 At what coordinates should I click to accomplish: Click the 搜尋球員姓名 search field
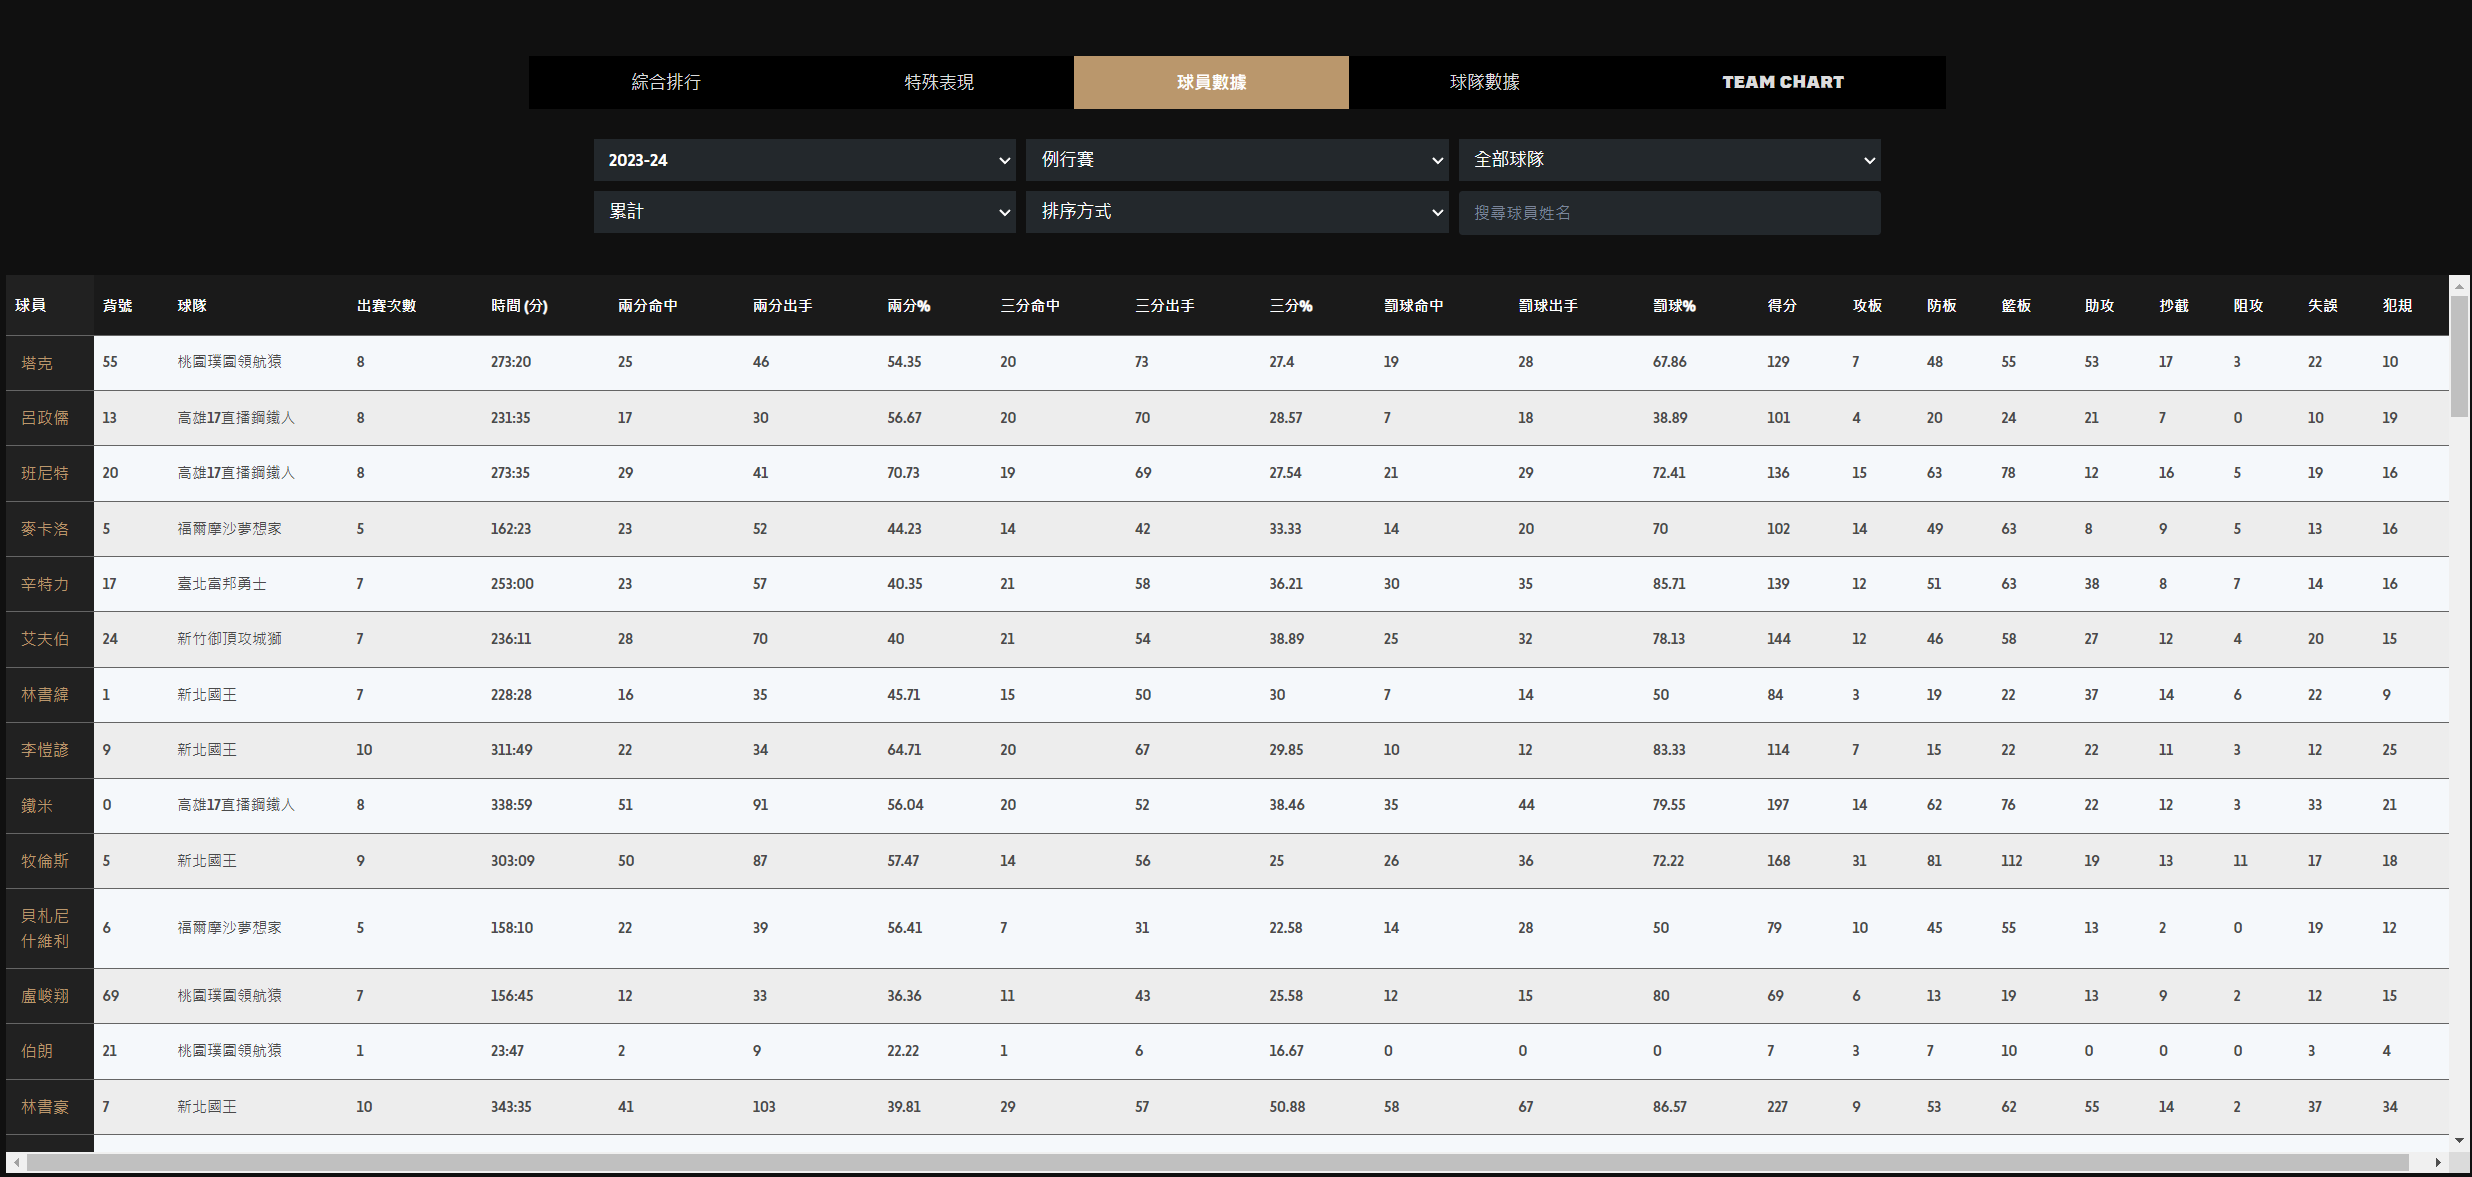(1669, 213)
